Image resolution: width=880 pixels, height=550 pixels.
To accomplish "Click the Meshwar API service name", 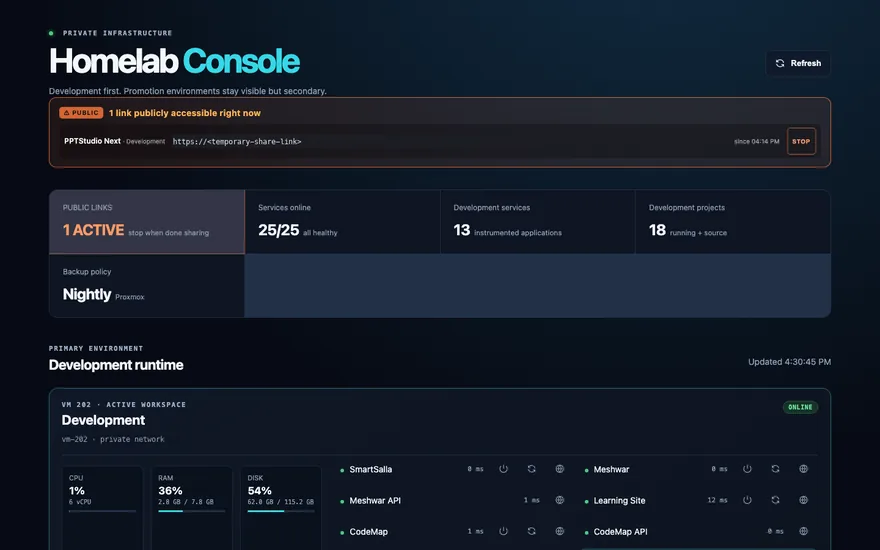I will point(375,500).
